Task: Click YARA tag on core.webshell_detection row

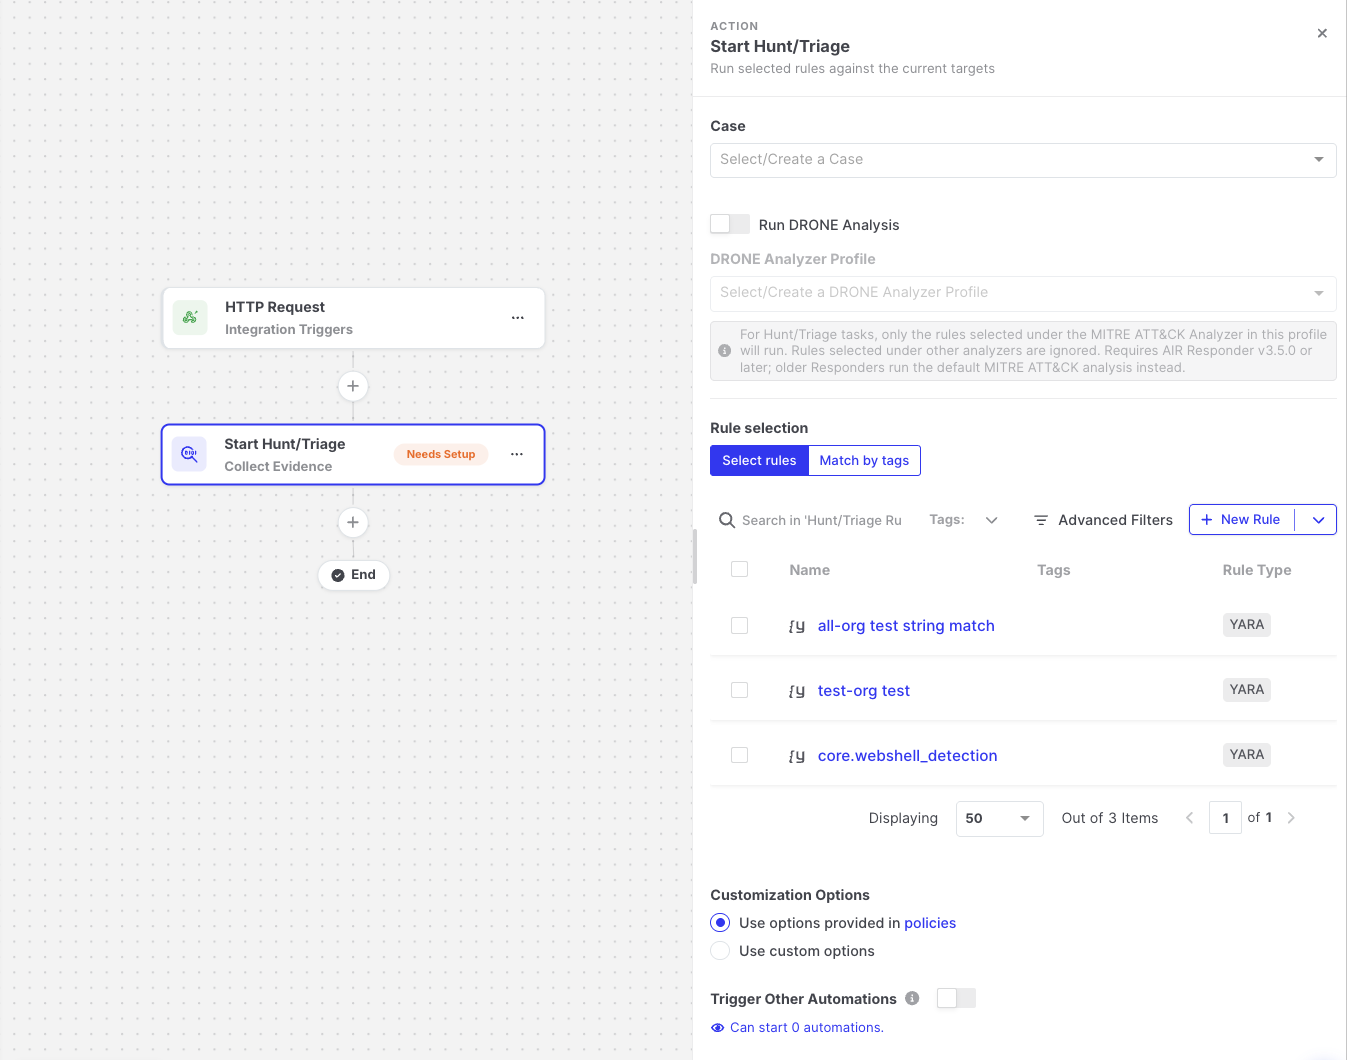Action: pos(1247,755)
